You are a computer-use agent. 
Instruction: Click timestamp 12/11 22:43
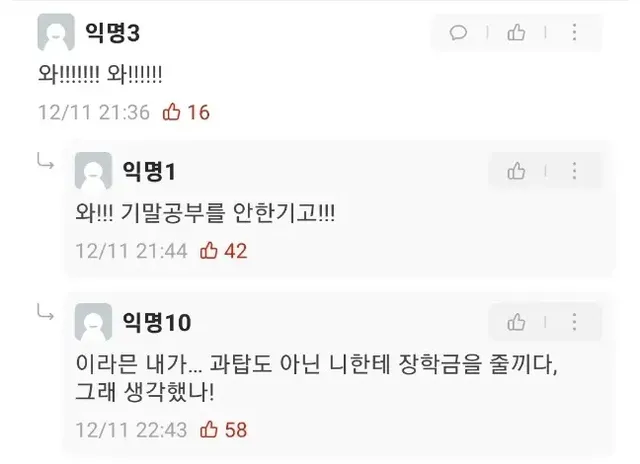(131, 430)
